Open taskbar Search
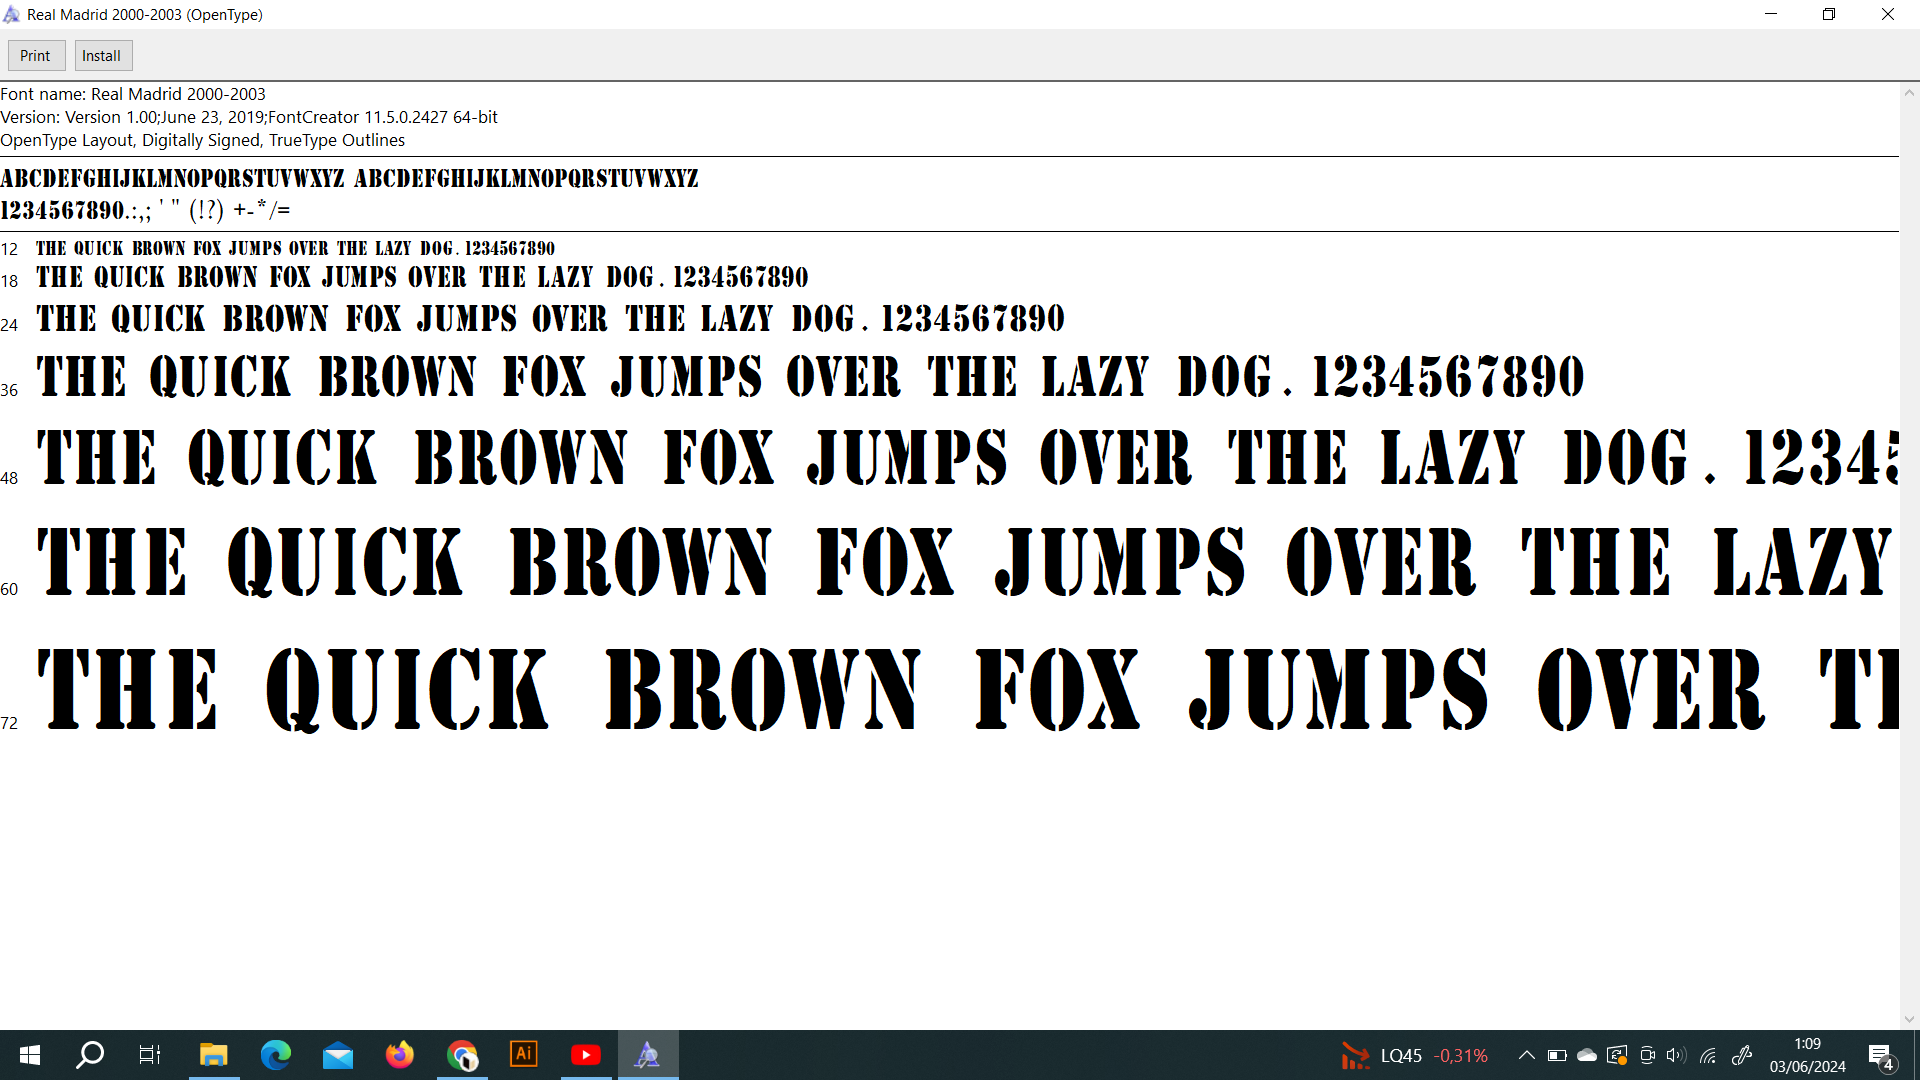This screenshot has width=1920, height=1080. (90, 1055)
